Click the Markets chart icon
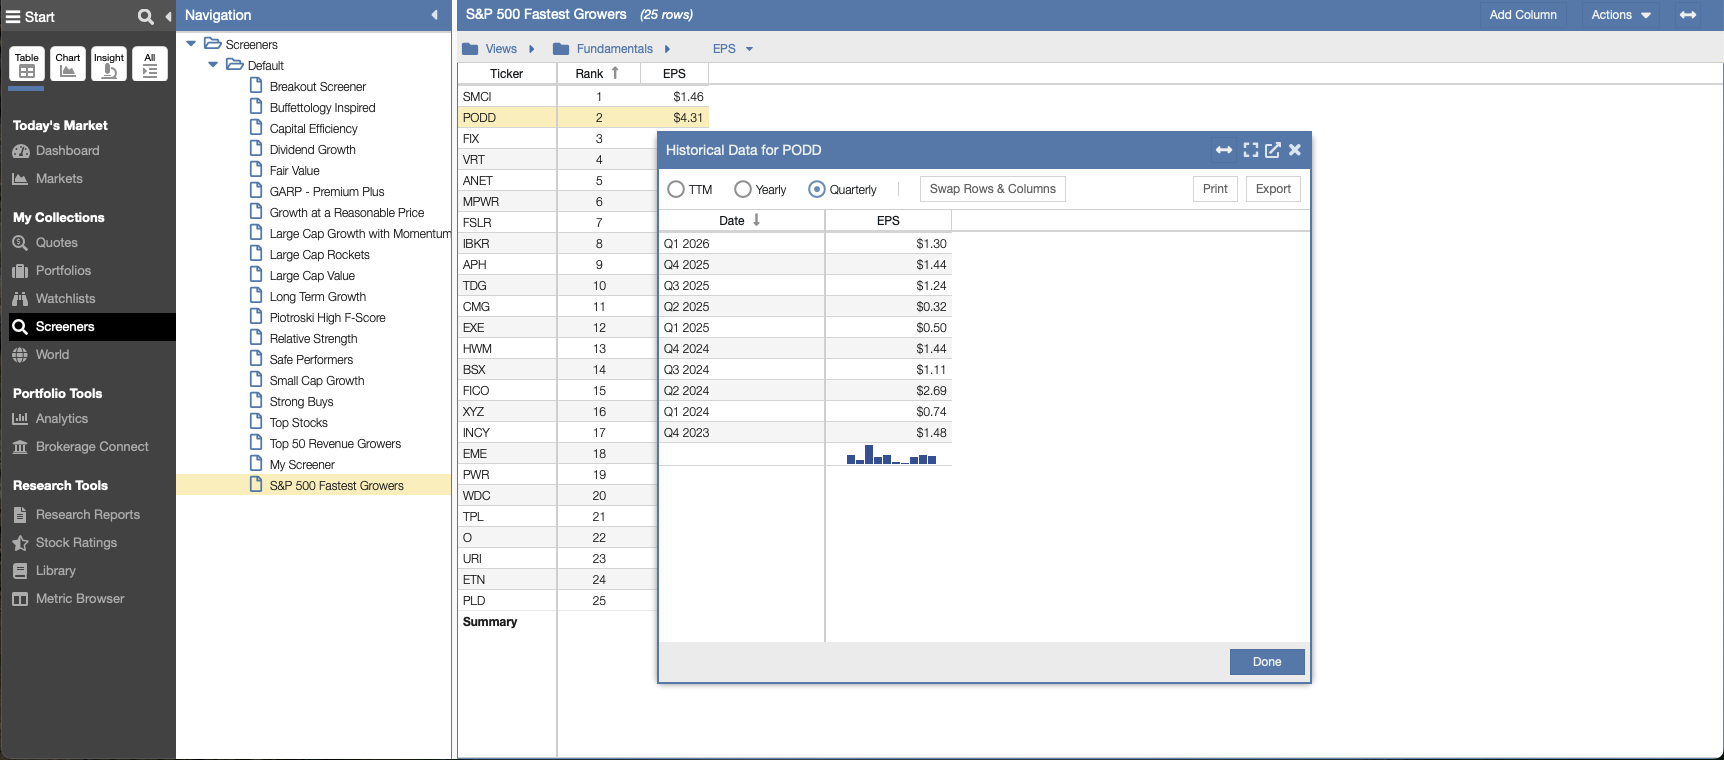The image size is (1724, 760). click(x=20, y=179)
